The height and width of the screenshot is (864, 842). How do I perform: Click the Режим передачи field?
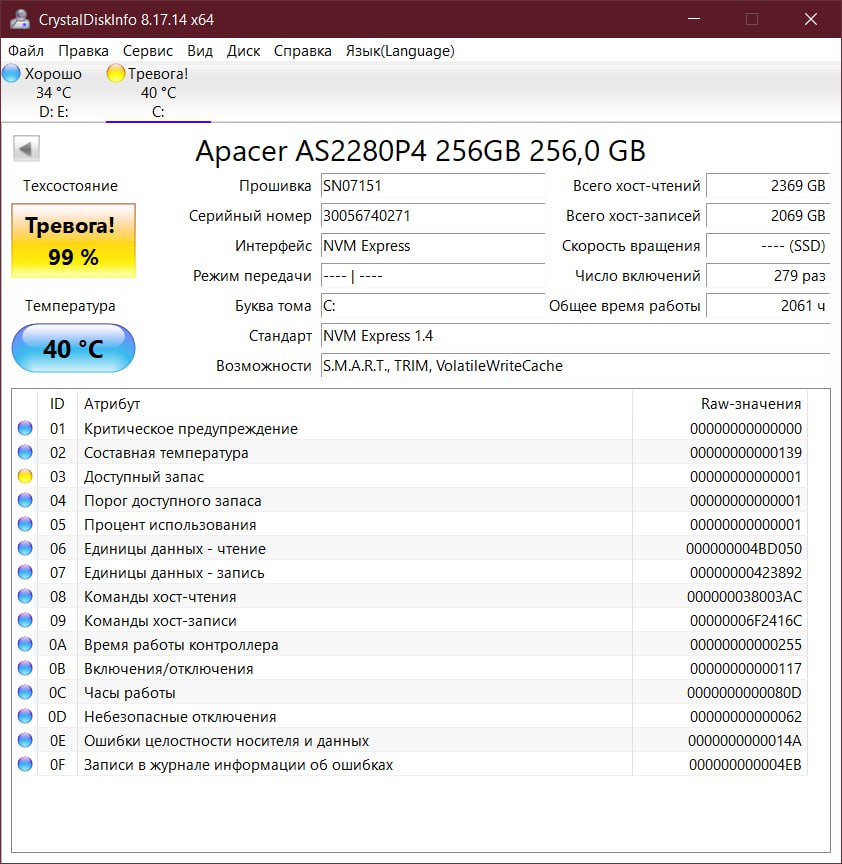(433, 276)
